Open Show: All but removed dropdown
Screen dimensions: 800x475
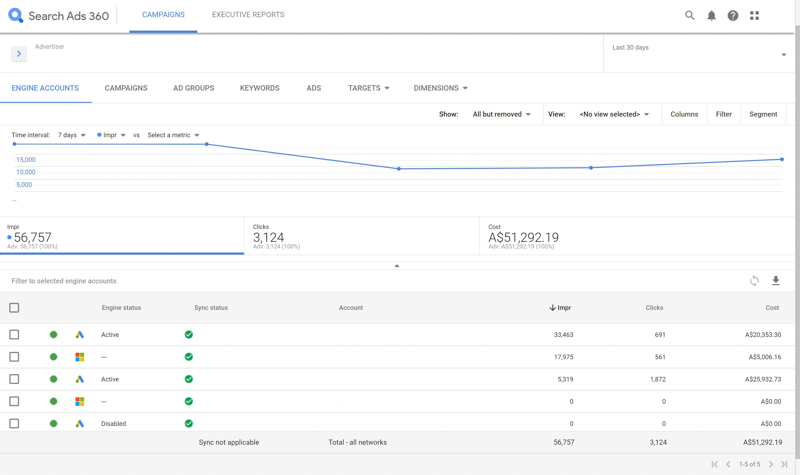pos(502,114)
